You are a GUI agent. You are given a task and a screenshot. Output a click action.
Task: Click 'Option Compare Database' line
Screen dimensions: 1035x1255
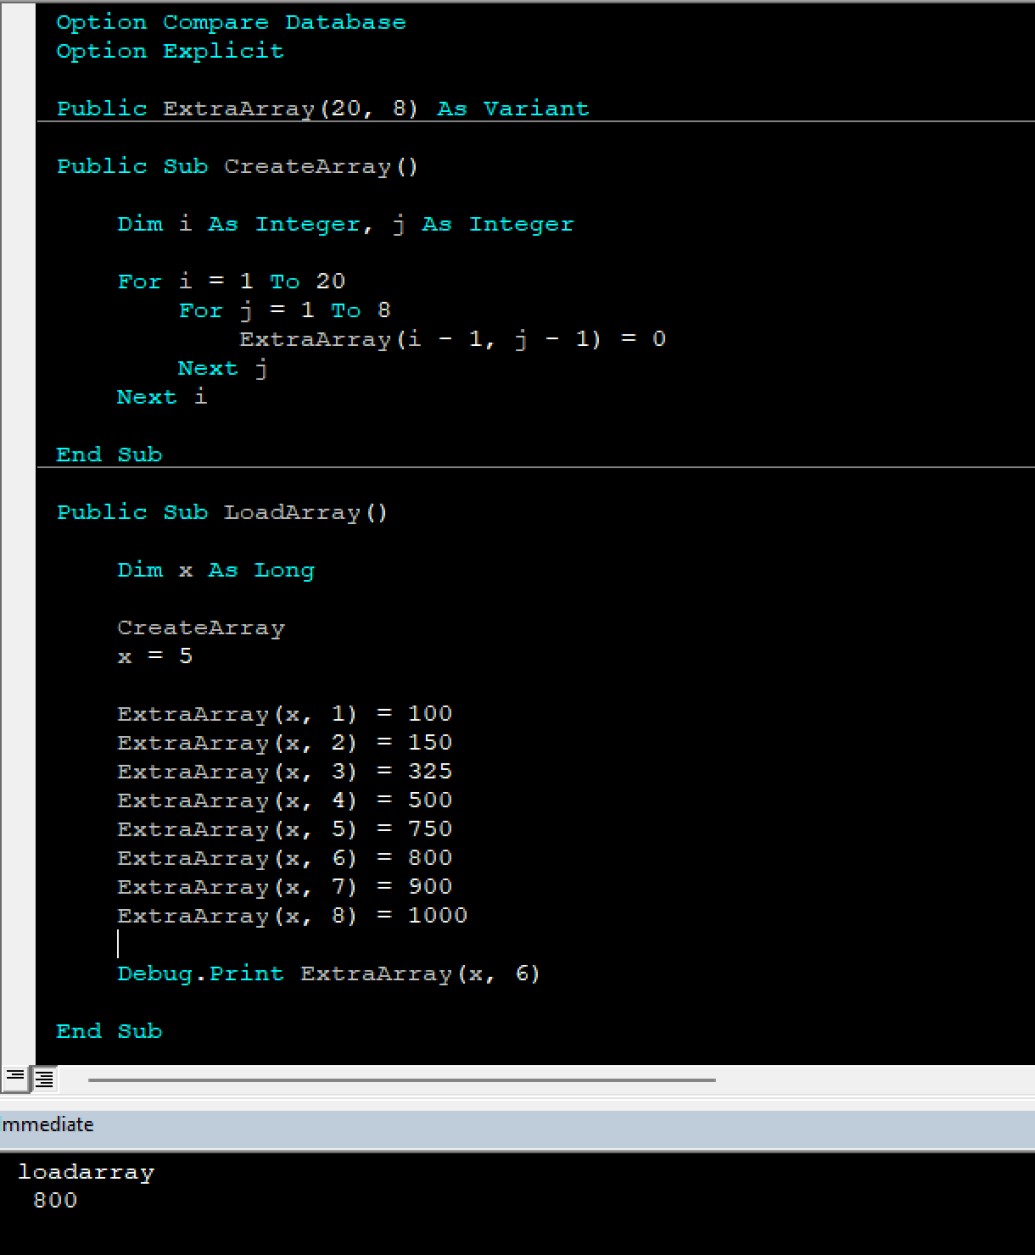coord(231,23)
